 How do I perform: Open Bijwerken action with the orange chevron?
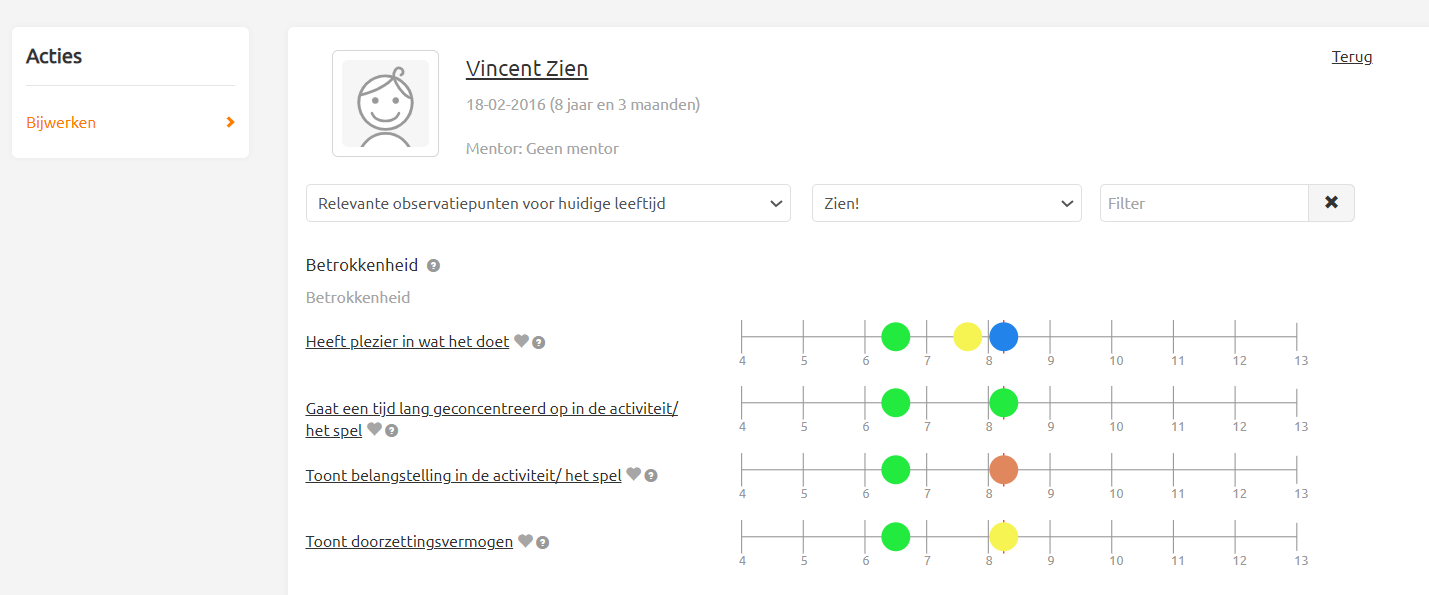[x=231, y=122]
